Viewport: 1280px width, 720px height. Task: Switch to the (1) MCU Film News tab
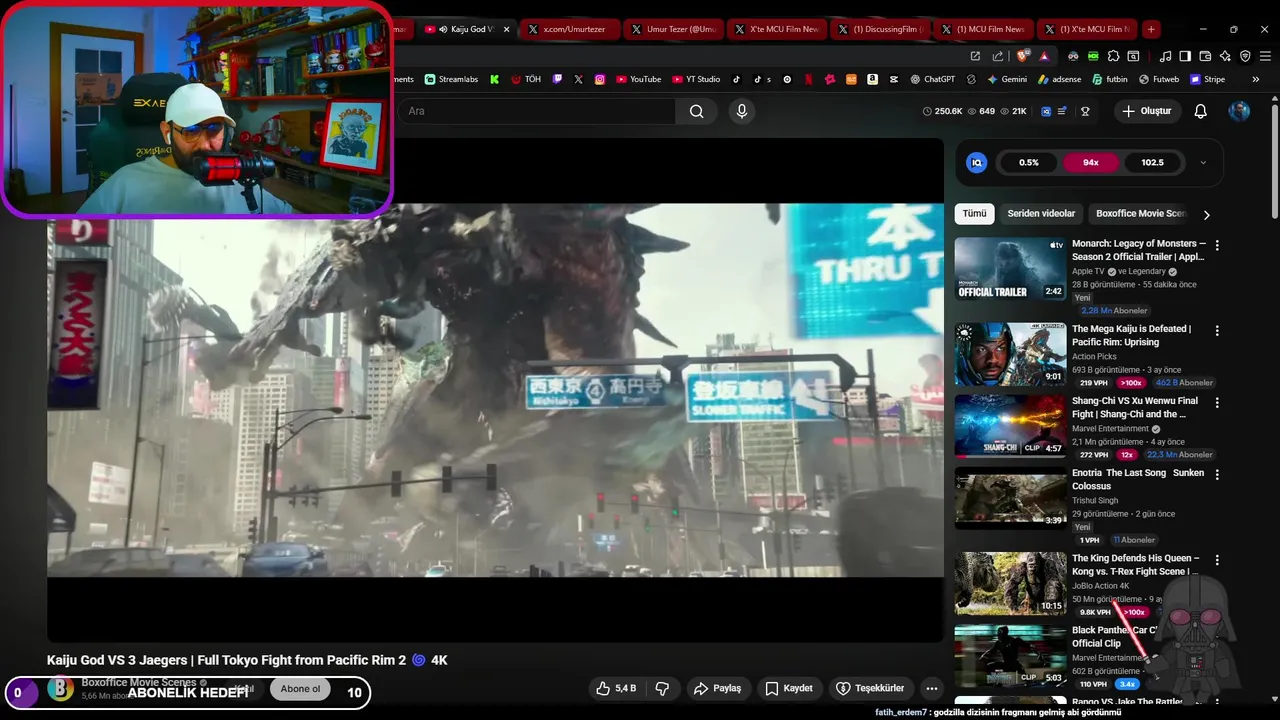[x=982, y=29]
